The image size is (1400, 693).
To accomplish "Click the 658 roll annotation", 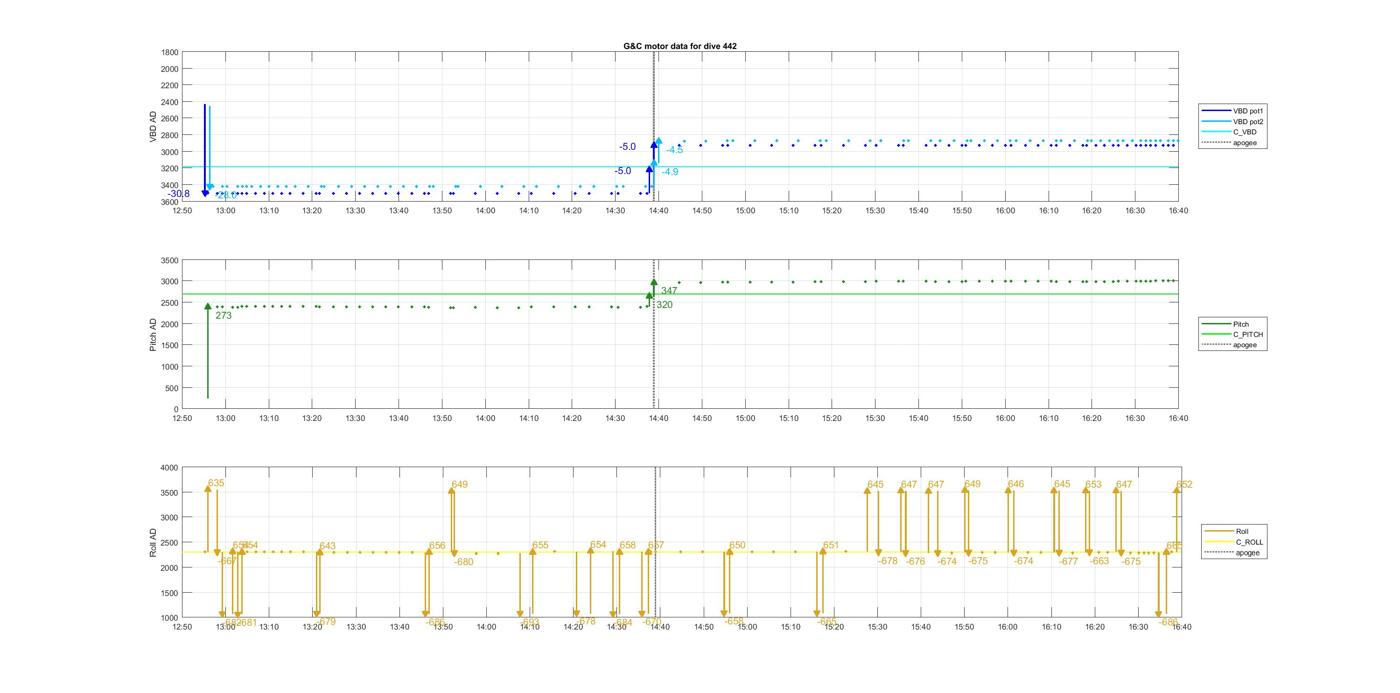I will [627, 545].
